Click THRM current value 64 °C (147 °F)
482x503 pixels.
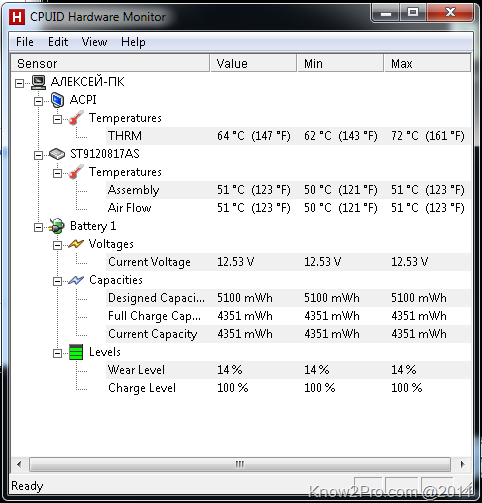(x=254, y=136)
